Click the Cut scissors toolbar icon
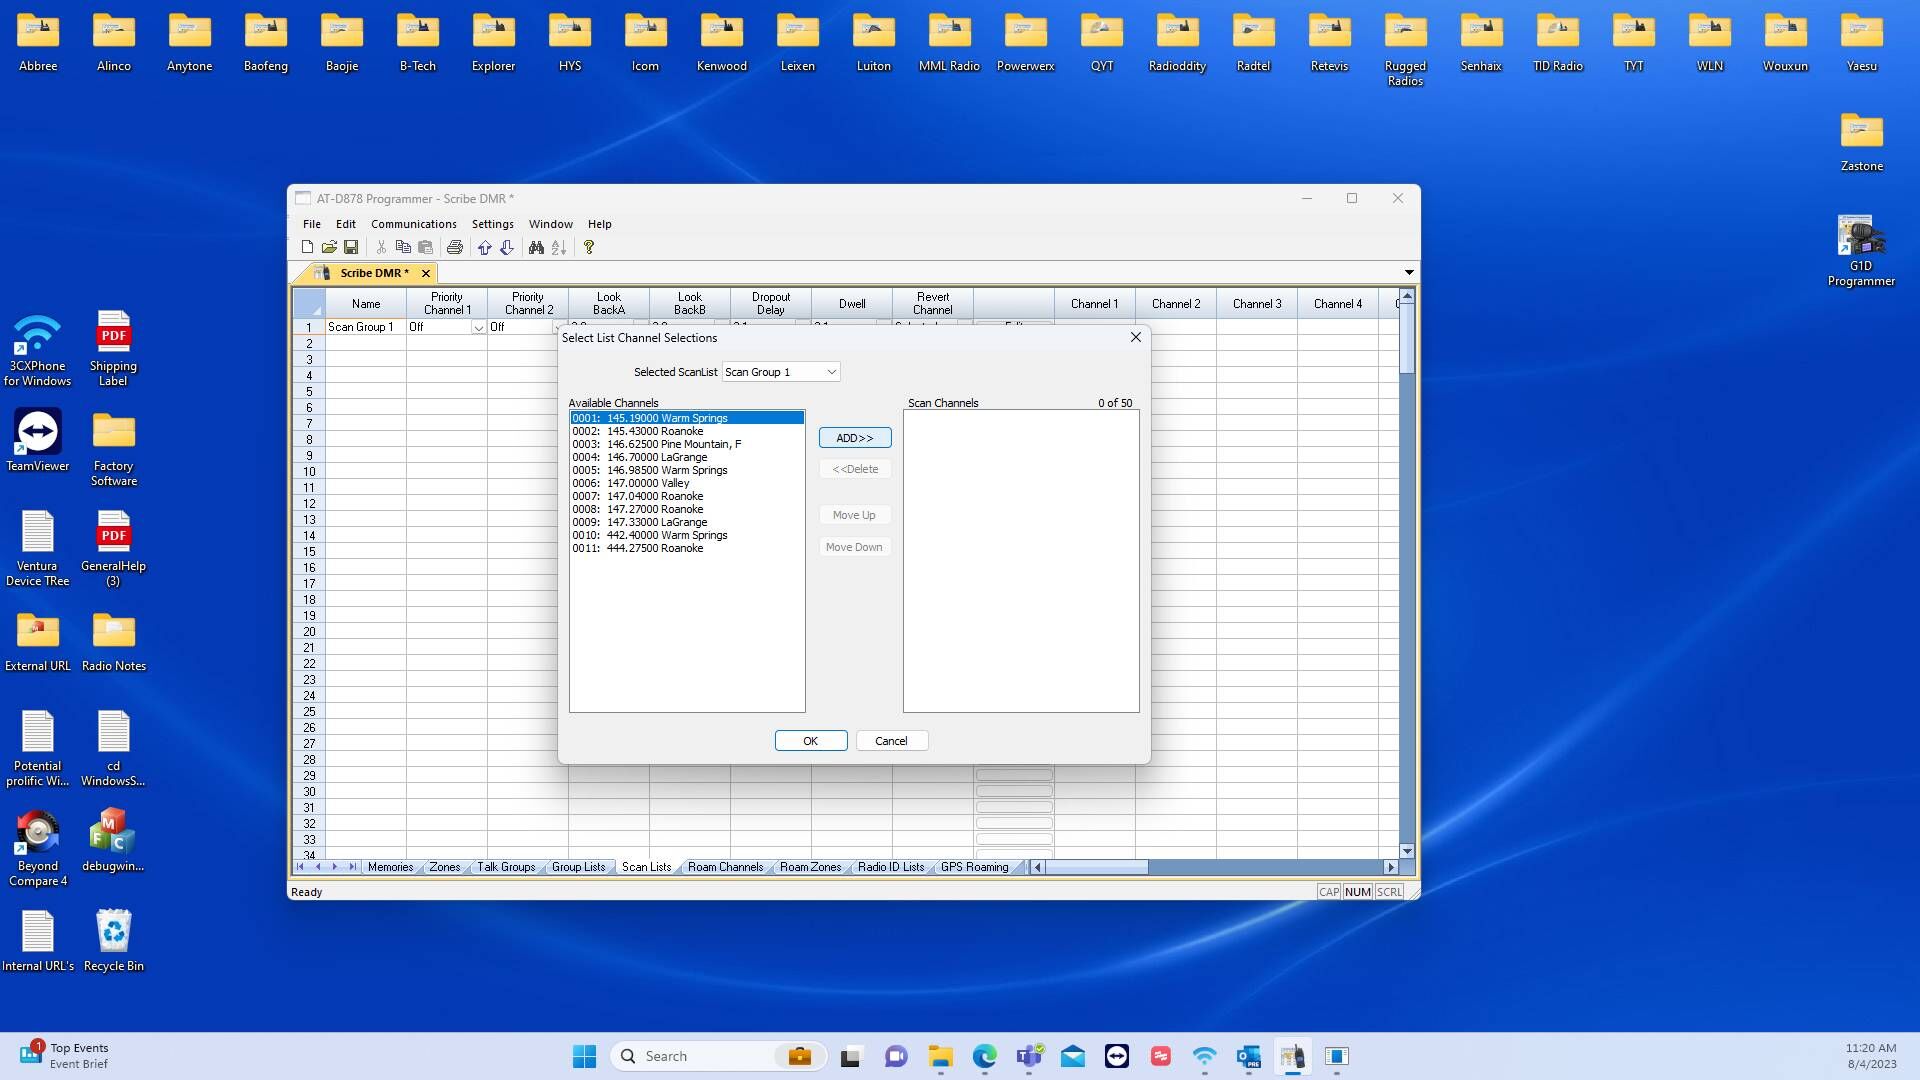Image resolution: width=1920 pixels, height=1080 pixels. click(x=381, y=247)
